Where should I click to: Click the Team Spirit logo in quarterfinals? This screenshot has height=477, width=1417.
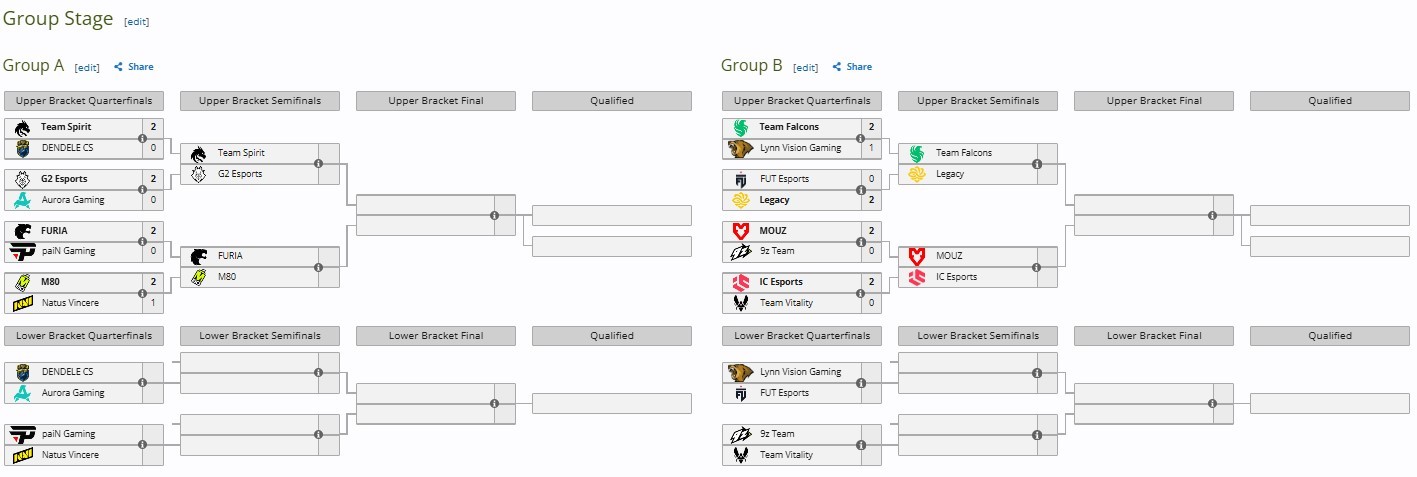point(22,127)
